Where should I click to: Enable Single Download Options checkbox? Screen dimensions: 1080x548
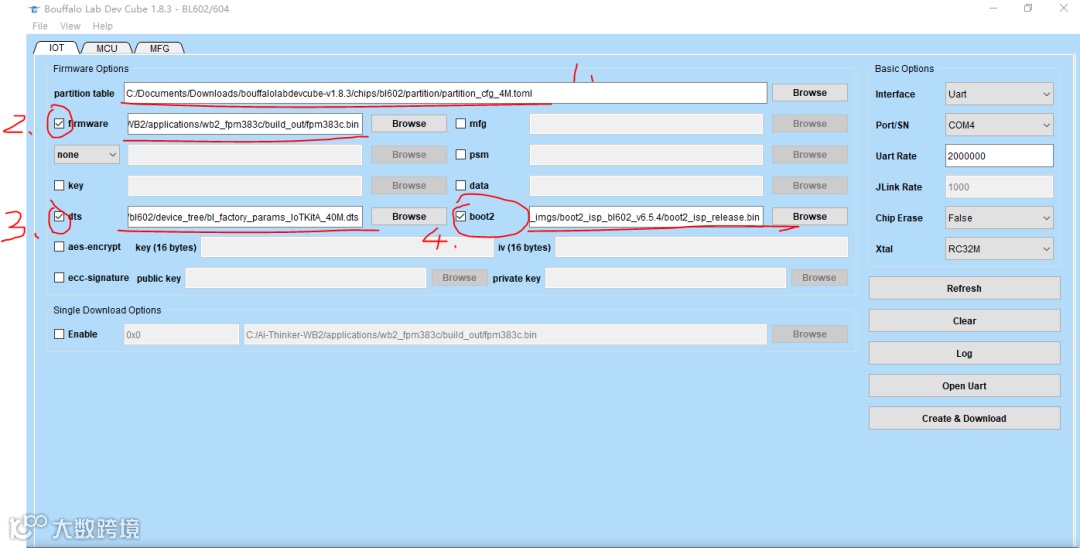click(x=59, y=334)
